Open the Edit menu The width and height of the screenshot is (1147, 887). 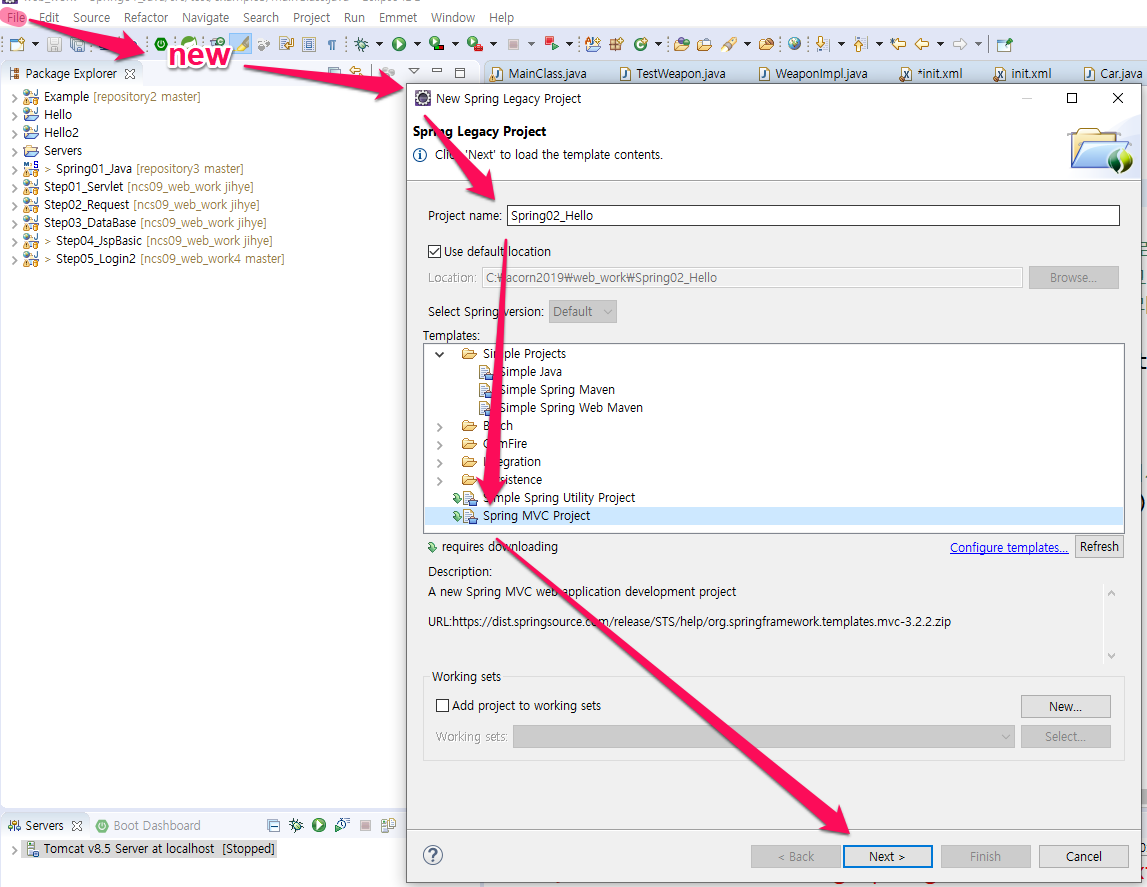(x=49, y=17)
